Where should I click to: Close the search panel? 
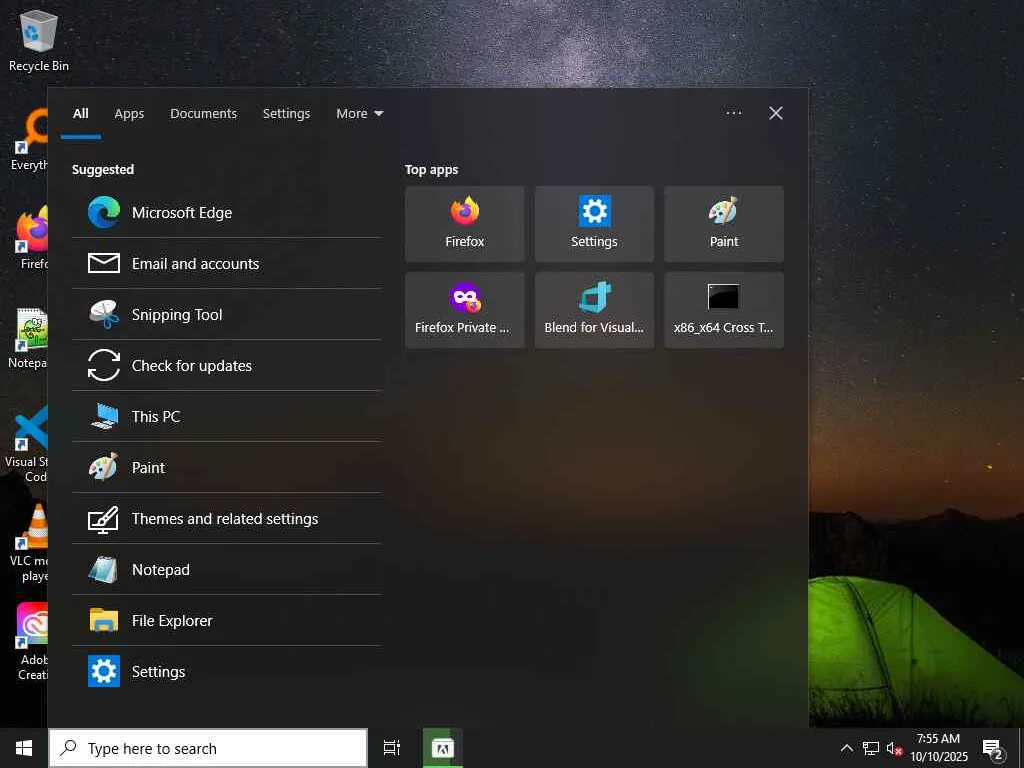[776, 113]
